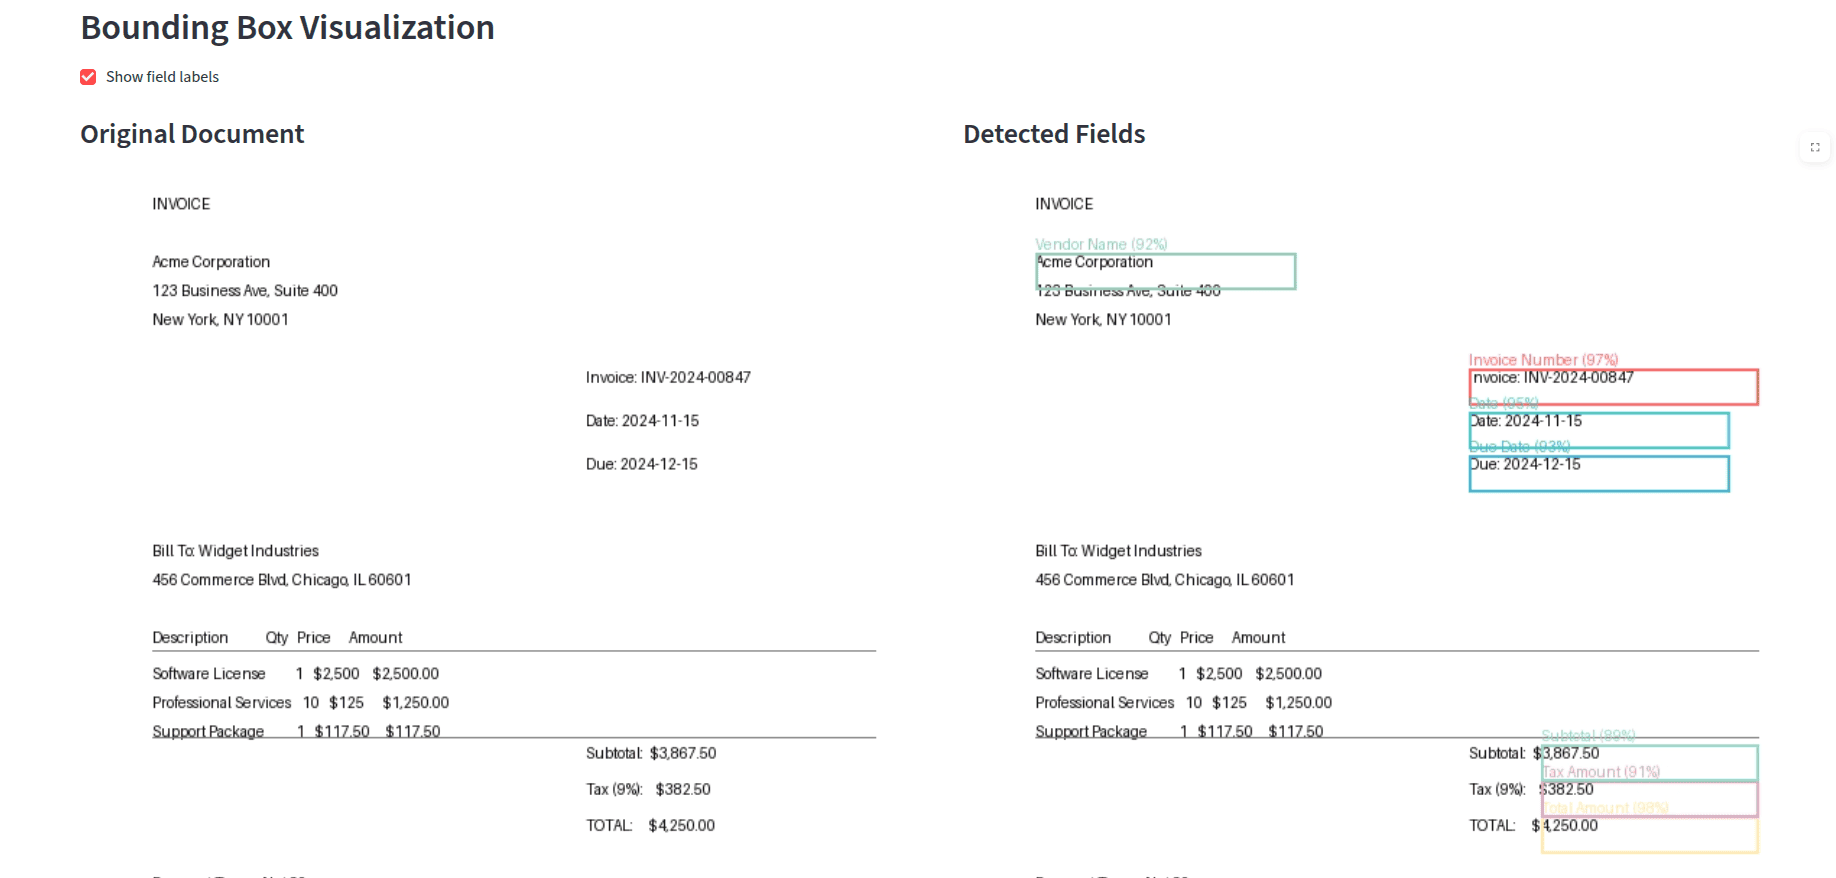Click the Original Document heading
This screenshot has width=1836, height=878.
pos(192,134)
